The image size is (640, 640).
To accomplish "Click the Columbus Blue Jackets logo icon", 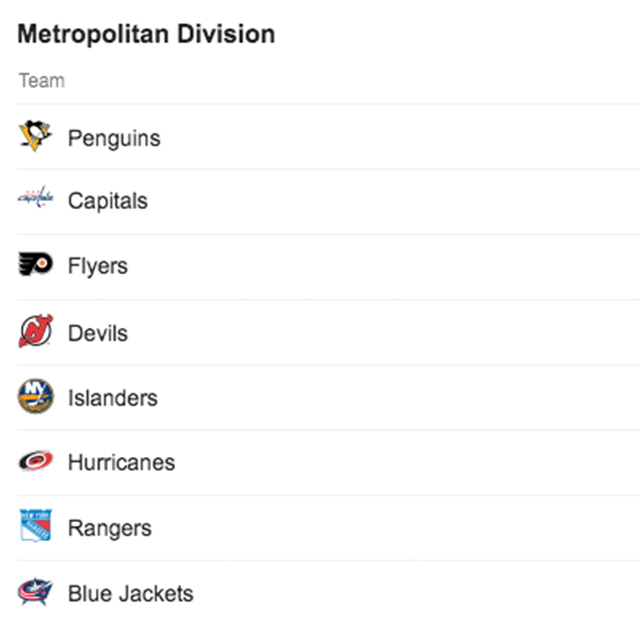I will point(35,592).
